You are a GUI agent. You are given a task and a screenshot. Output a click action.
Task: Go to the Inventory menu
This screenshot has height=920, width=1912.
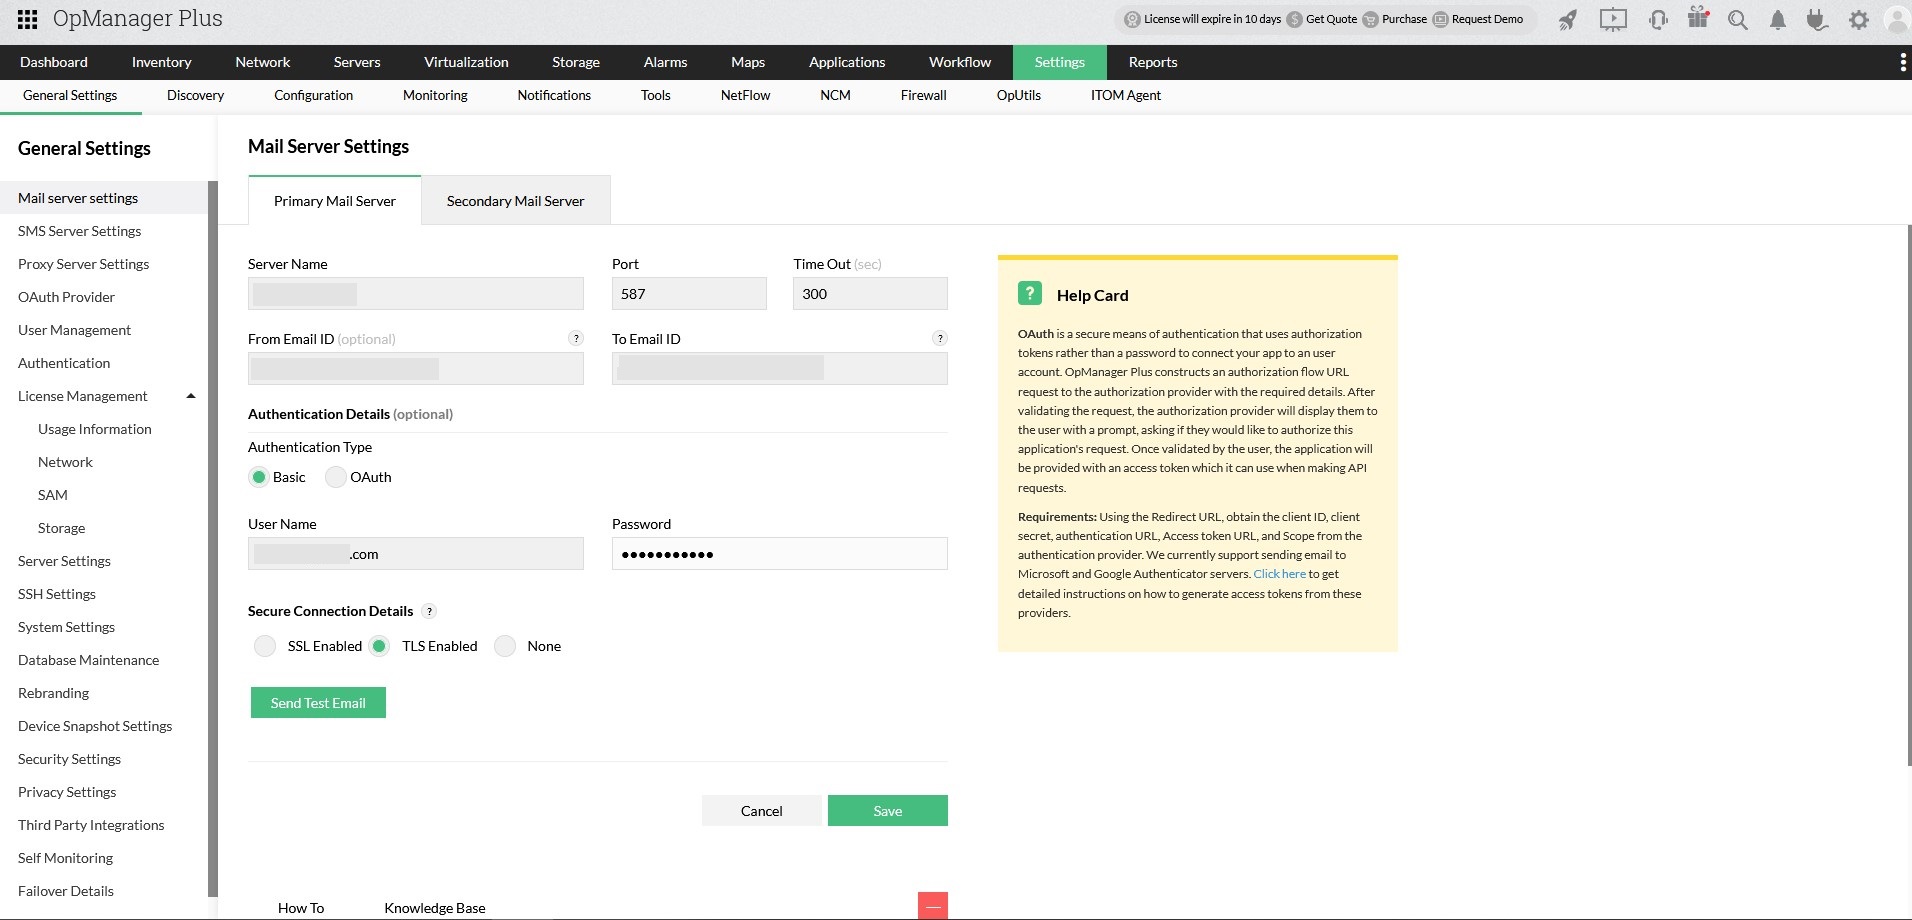pyautogui.click(x=162, y=62)
